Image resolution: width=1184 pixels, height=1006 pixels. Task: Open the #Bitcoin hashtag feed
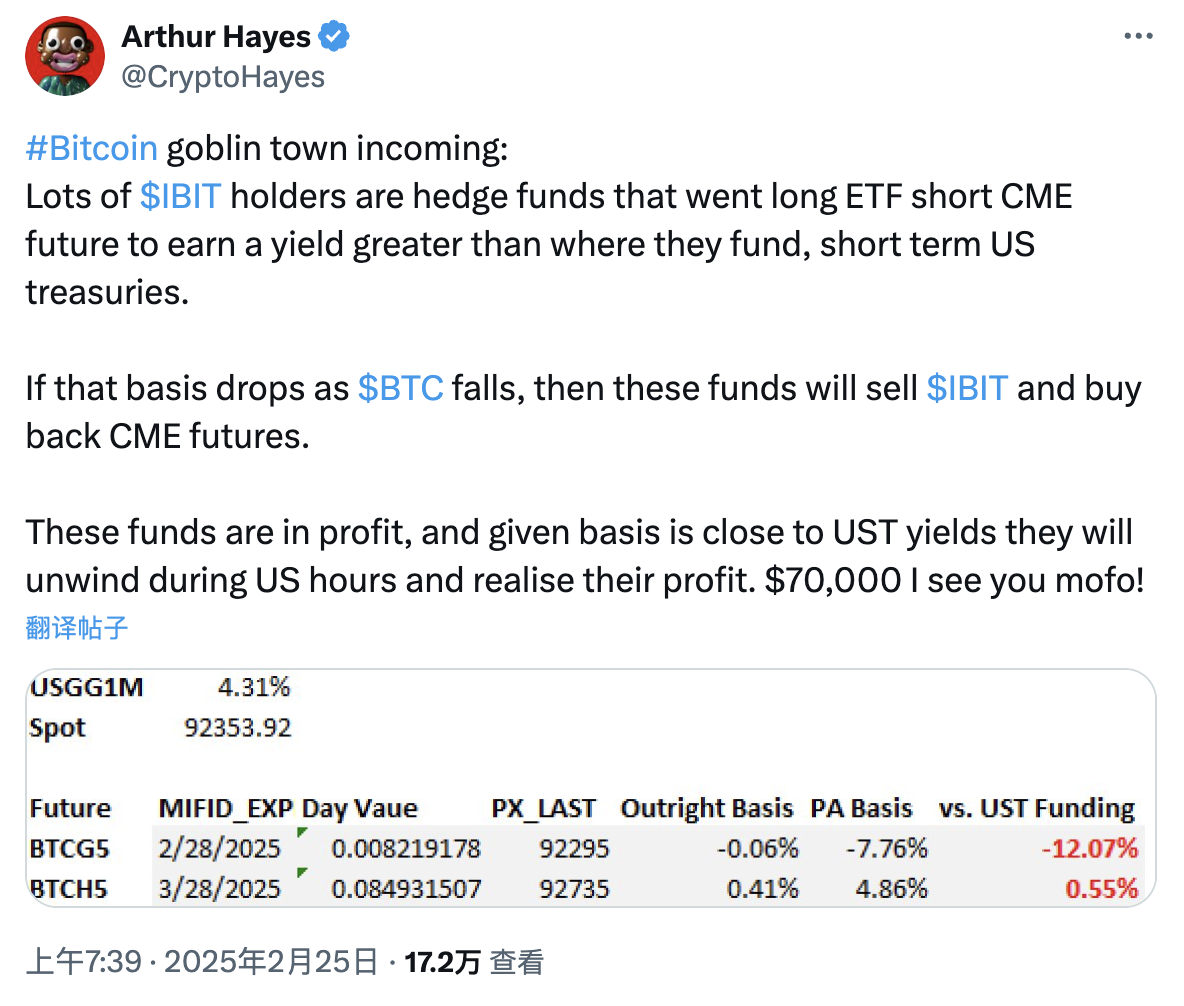90,147
